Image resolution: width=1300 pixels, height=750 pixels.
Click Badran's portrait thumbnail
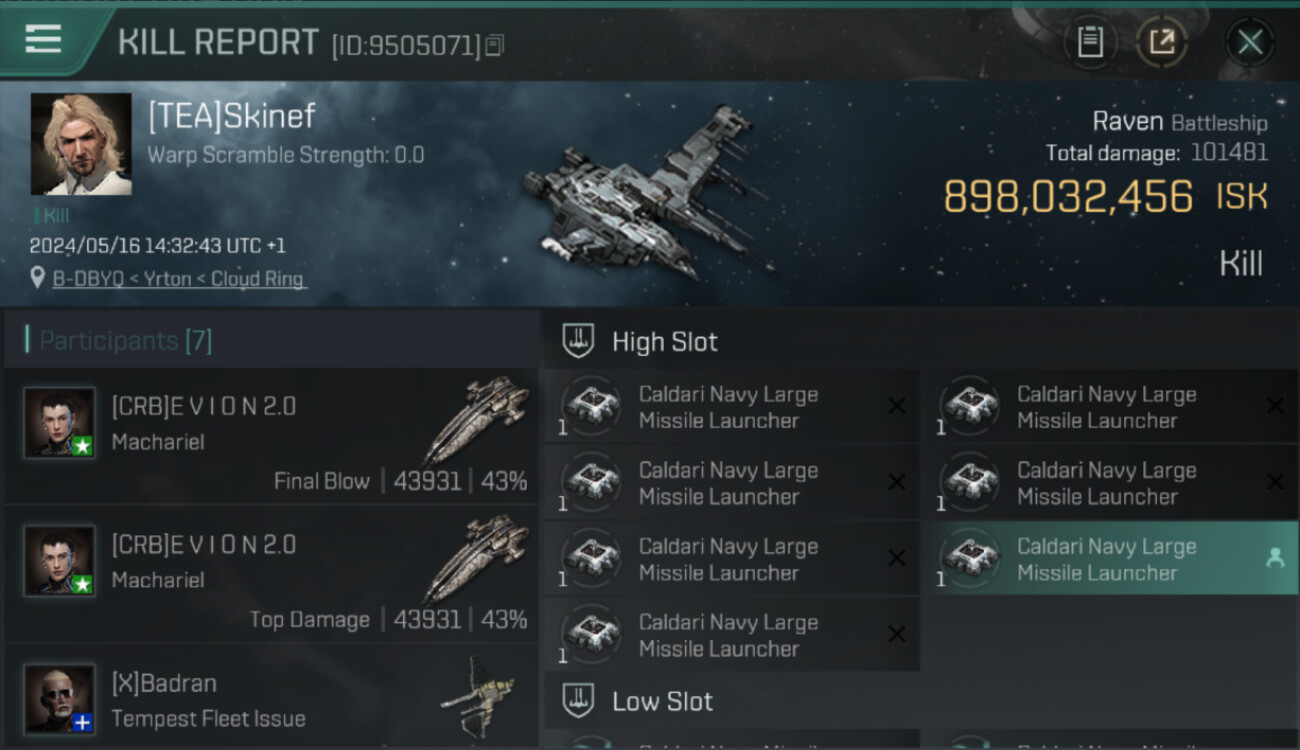(x=60, y=698)
